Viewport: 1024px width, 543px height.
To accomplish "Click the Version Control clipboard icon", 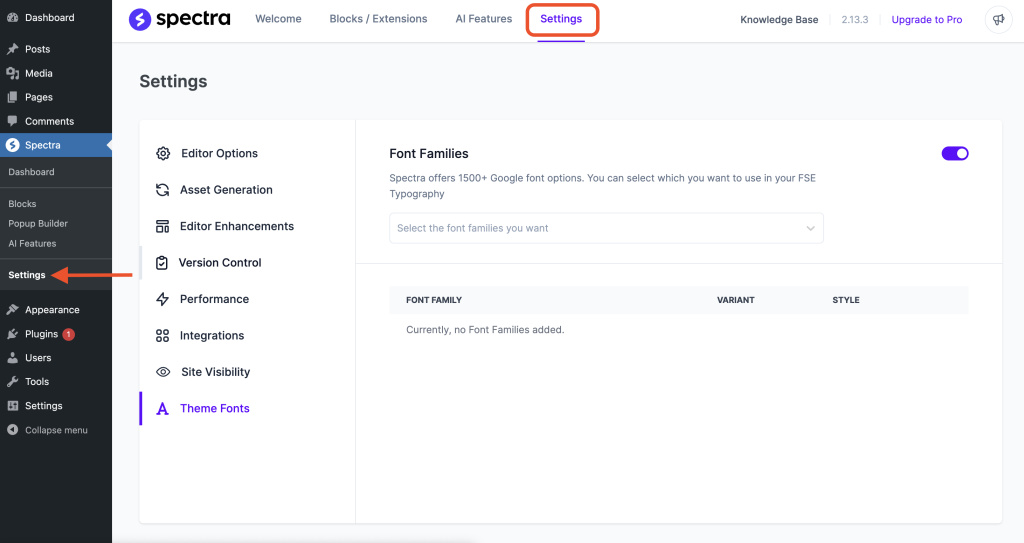I will coord(162,263).
